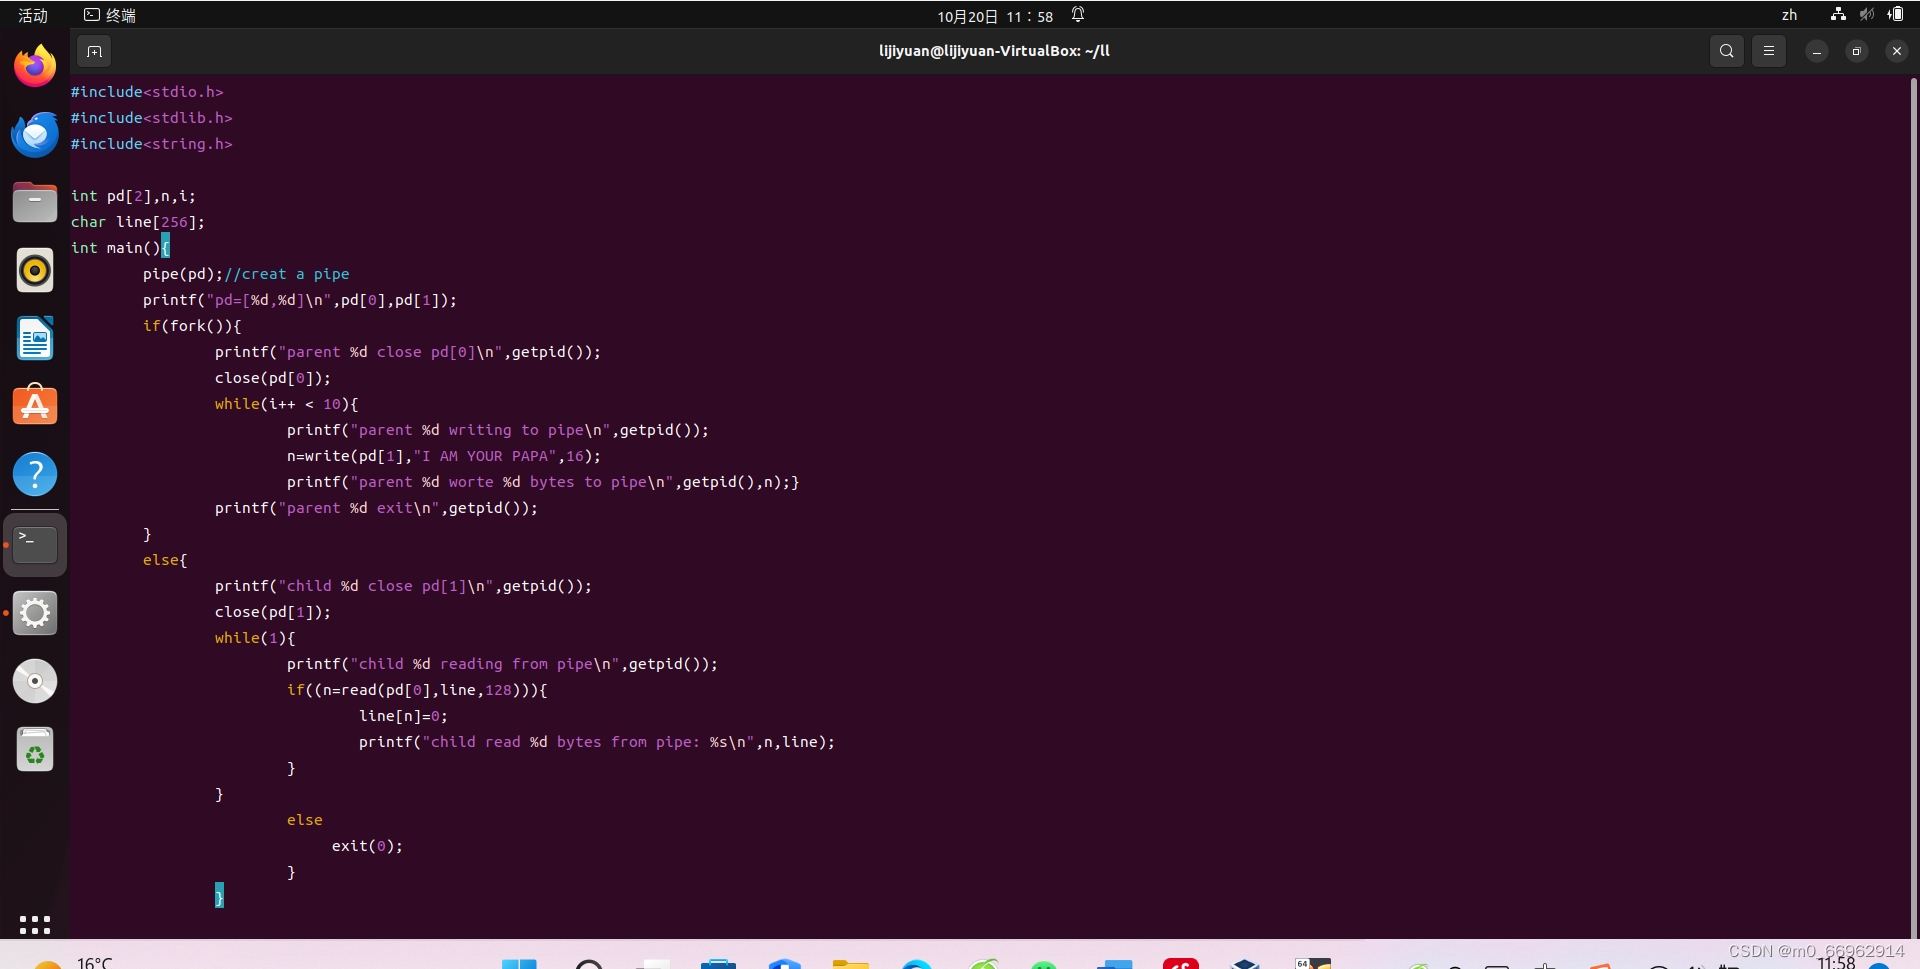Screen dimensions: 1920x969
Task: Open Thunderbird mail from the dock
Action: click(x=35, y=134)
